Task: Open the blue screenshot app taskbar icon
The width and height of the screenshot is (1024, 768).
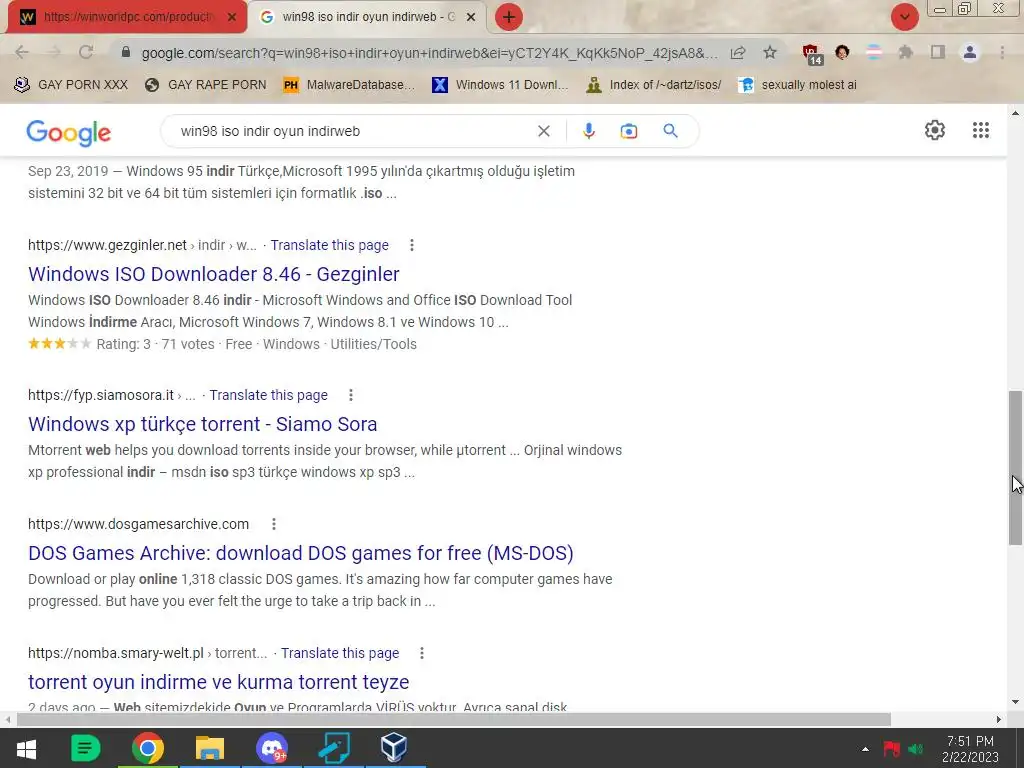Action: 334,748
